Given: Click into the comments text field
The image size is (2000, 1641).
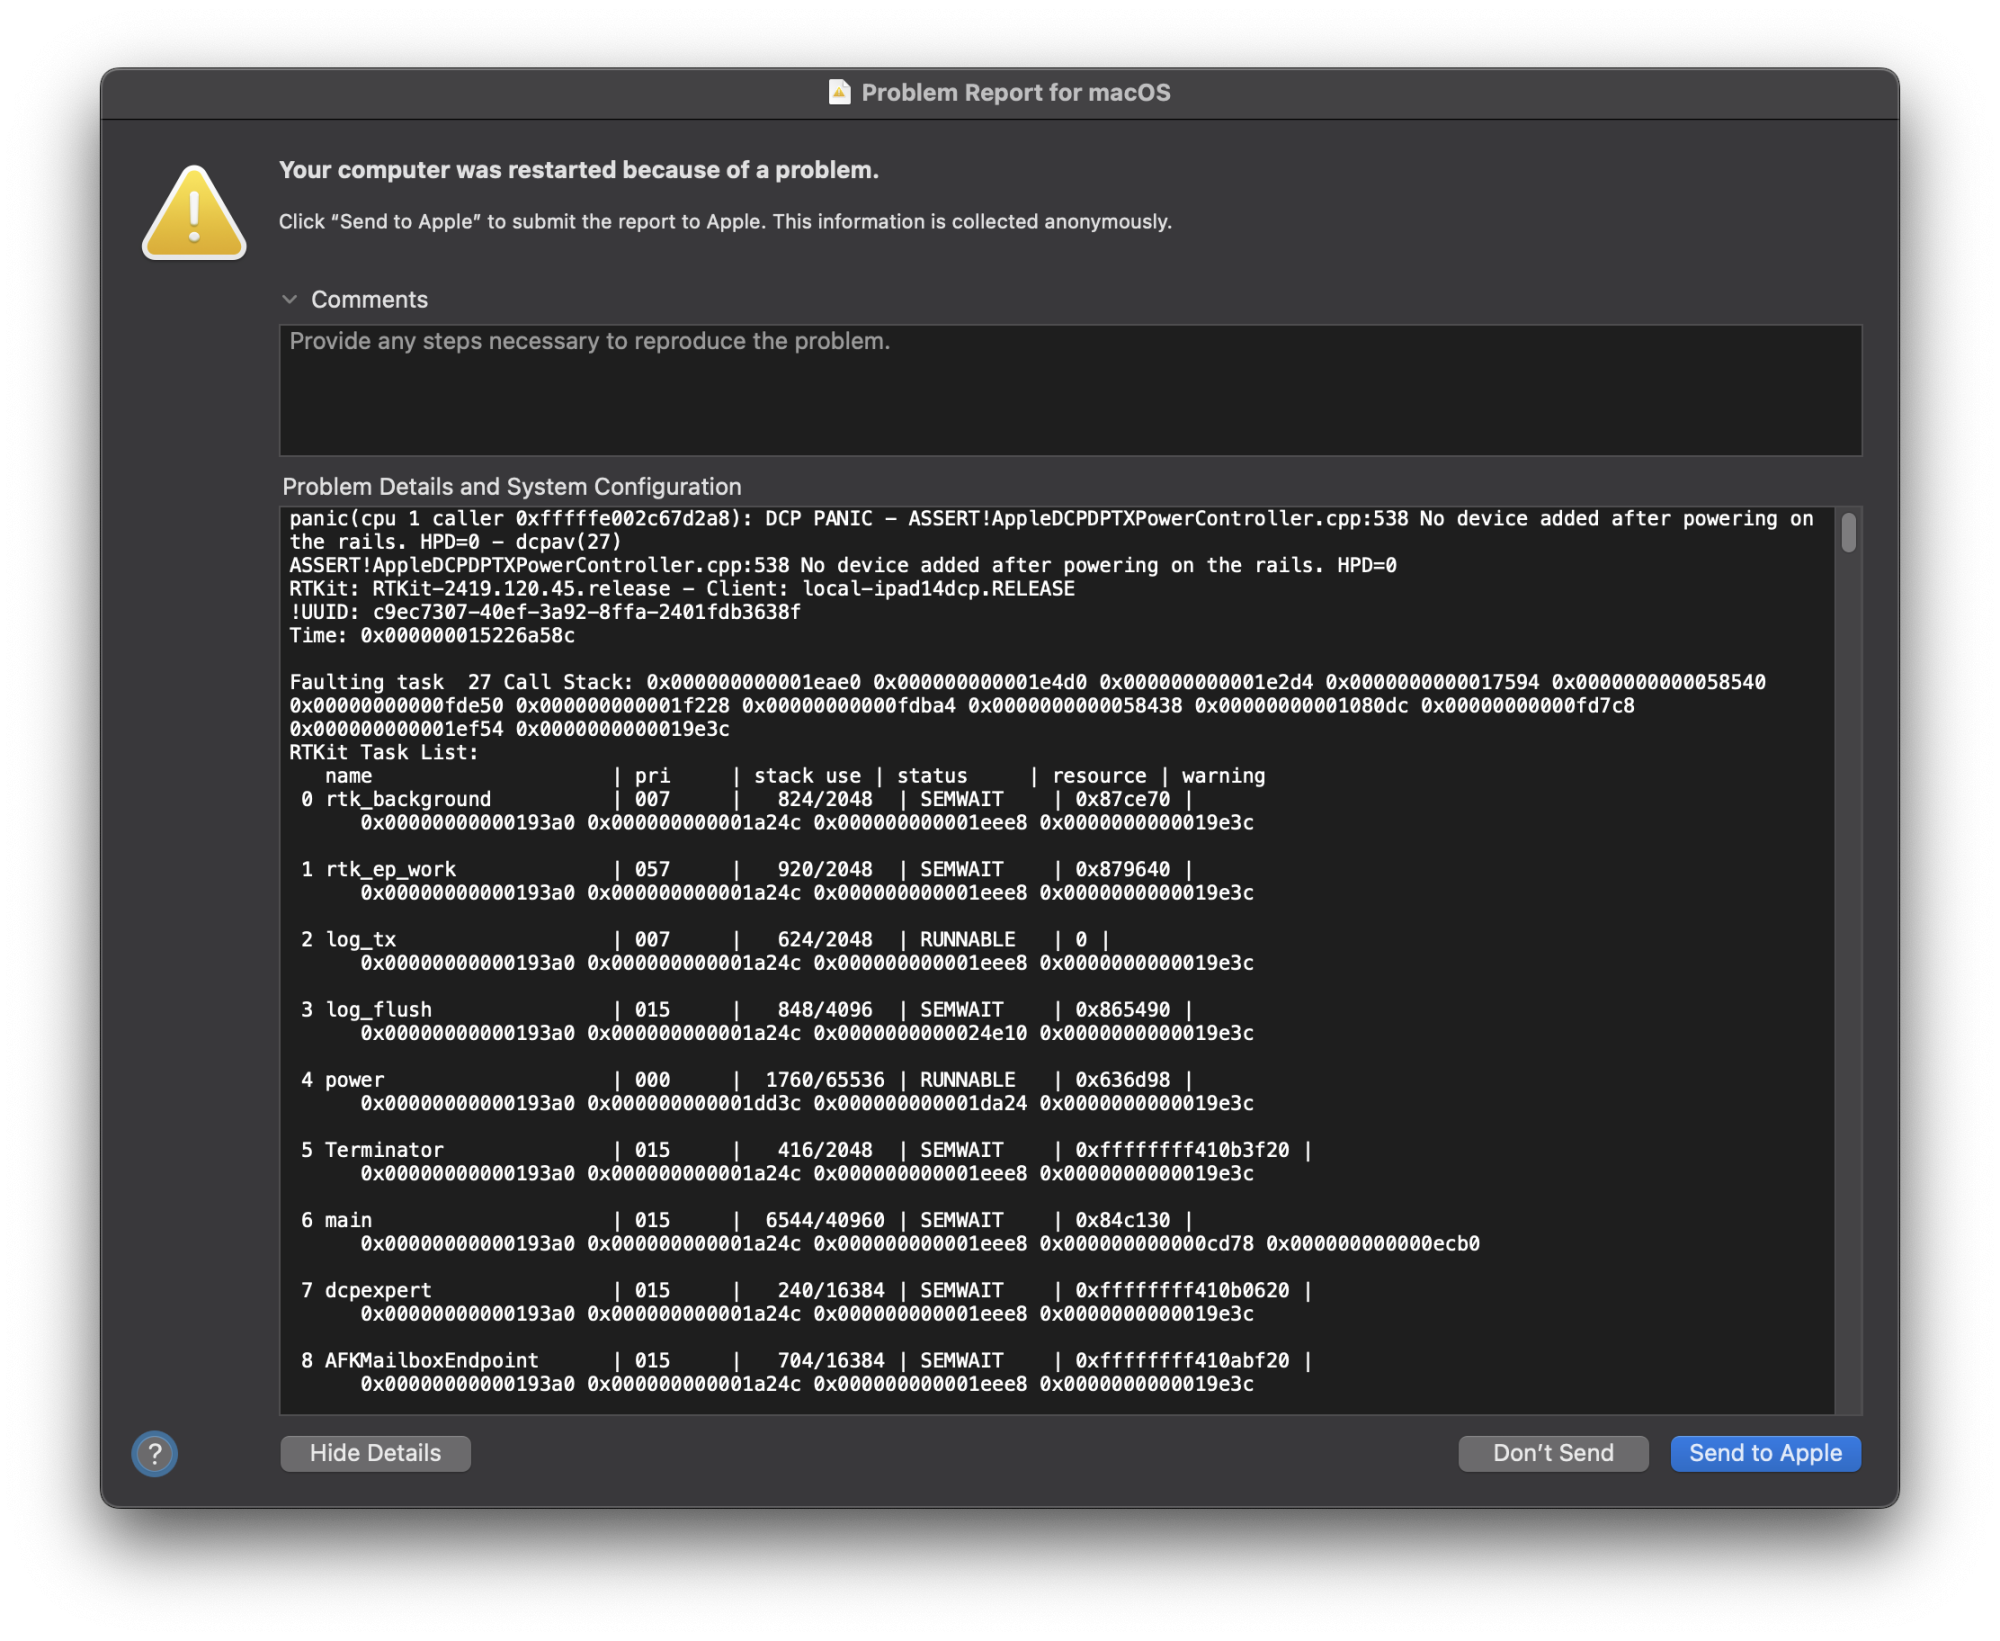Looking at the screenshot, I should pyautogui.click(x=1070, y=390).
